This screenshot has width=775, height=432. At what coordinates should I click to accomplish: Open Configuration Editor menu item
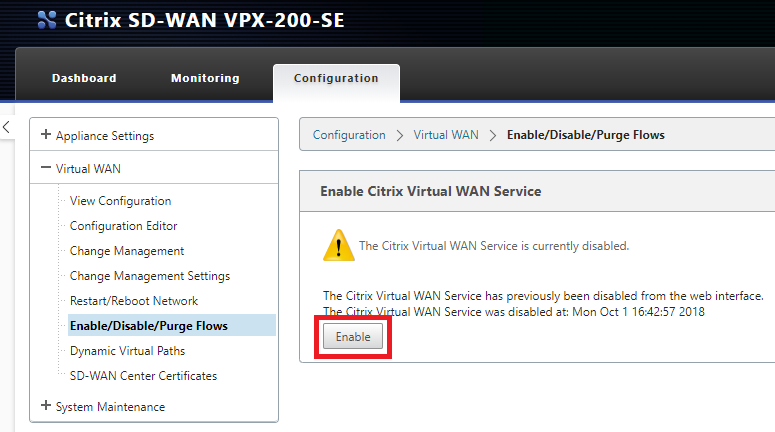tap(124, 226)
